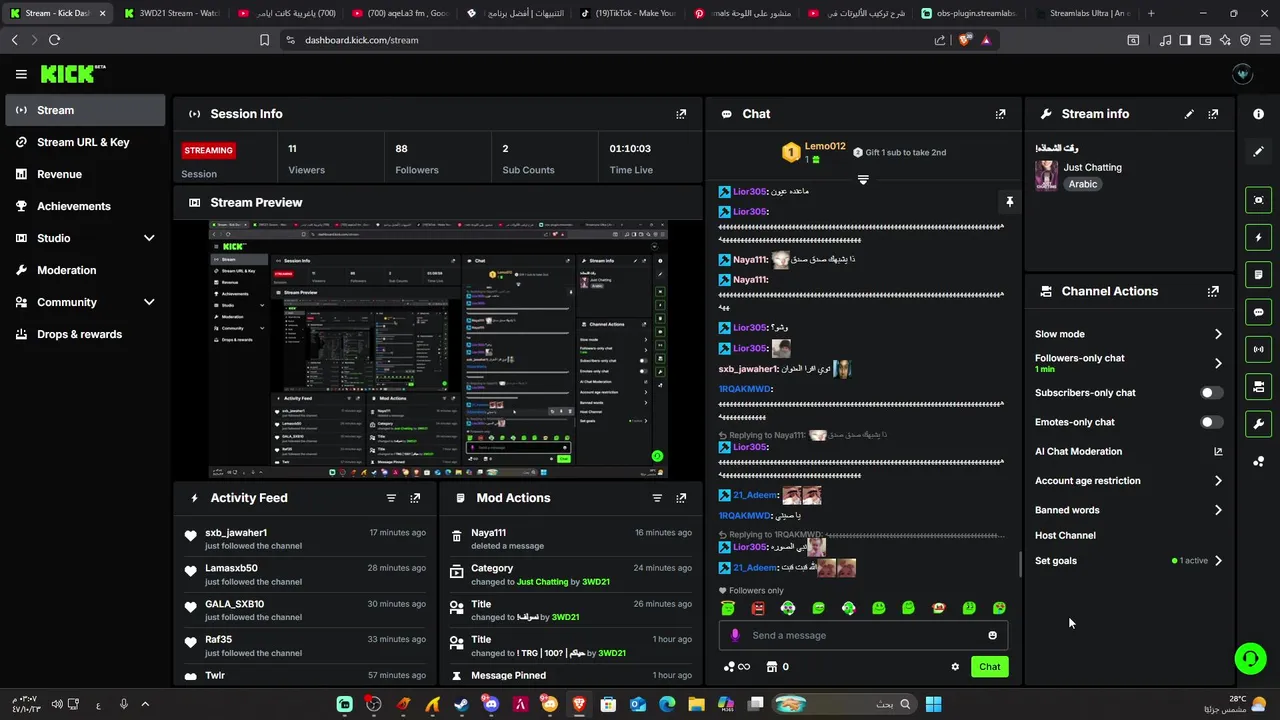Click the channel points infinity icon
Viewport: 1280px width, 720px height.
pos(736,667)
